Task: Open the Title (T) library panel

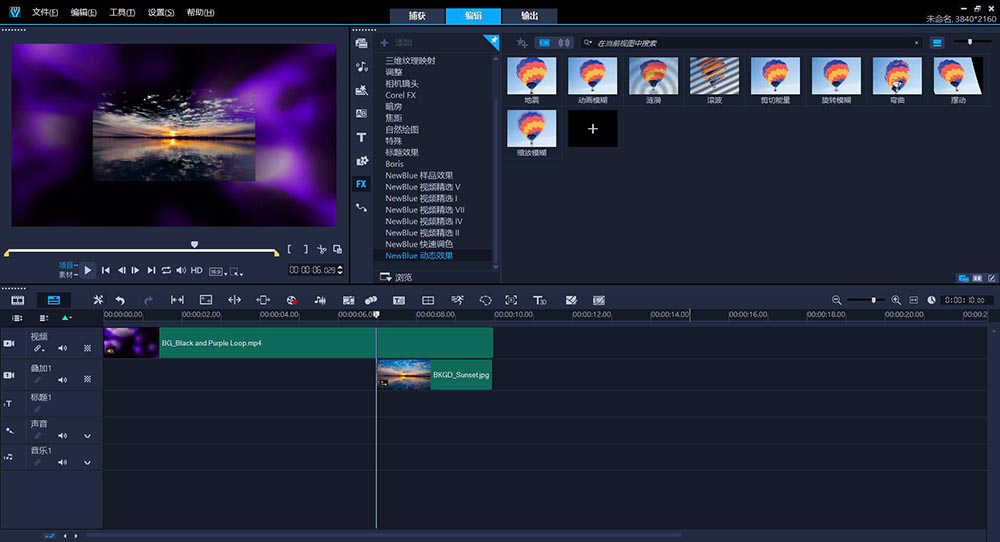Action: click(x=361, y=137)
